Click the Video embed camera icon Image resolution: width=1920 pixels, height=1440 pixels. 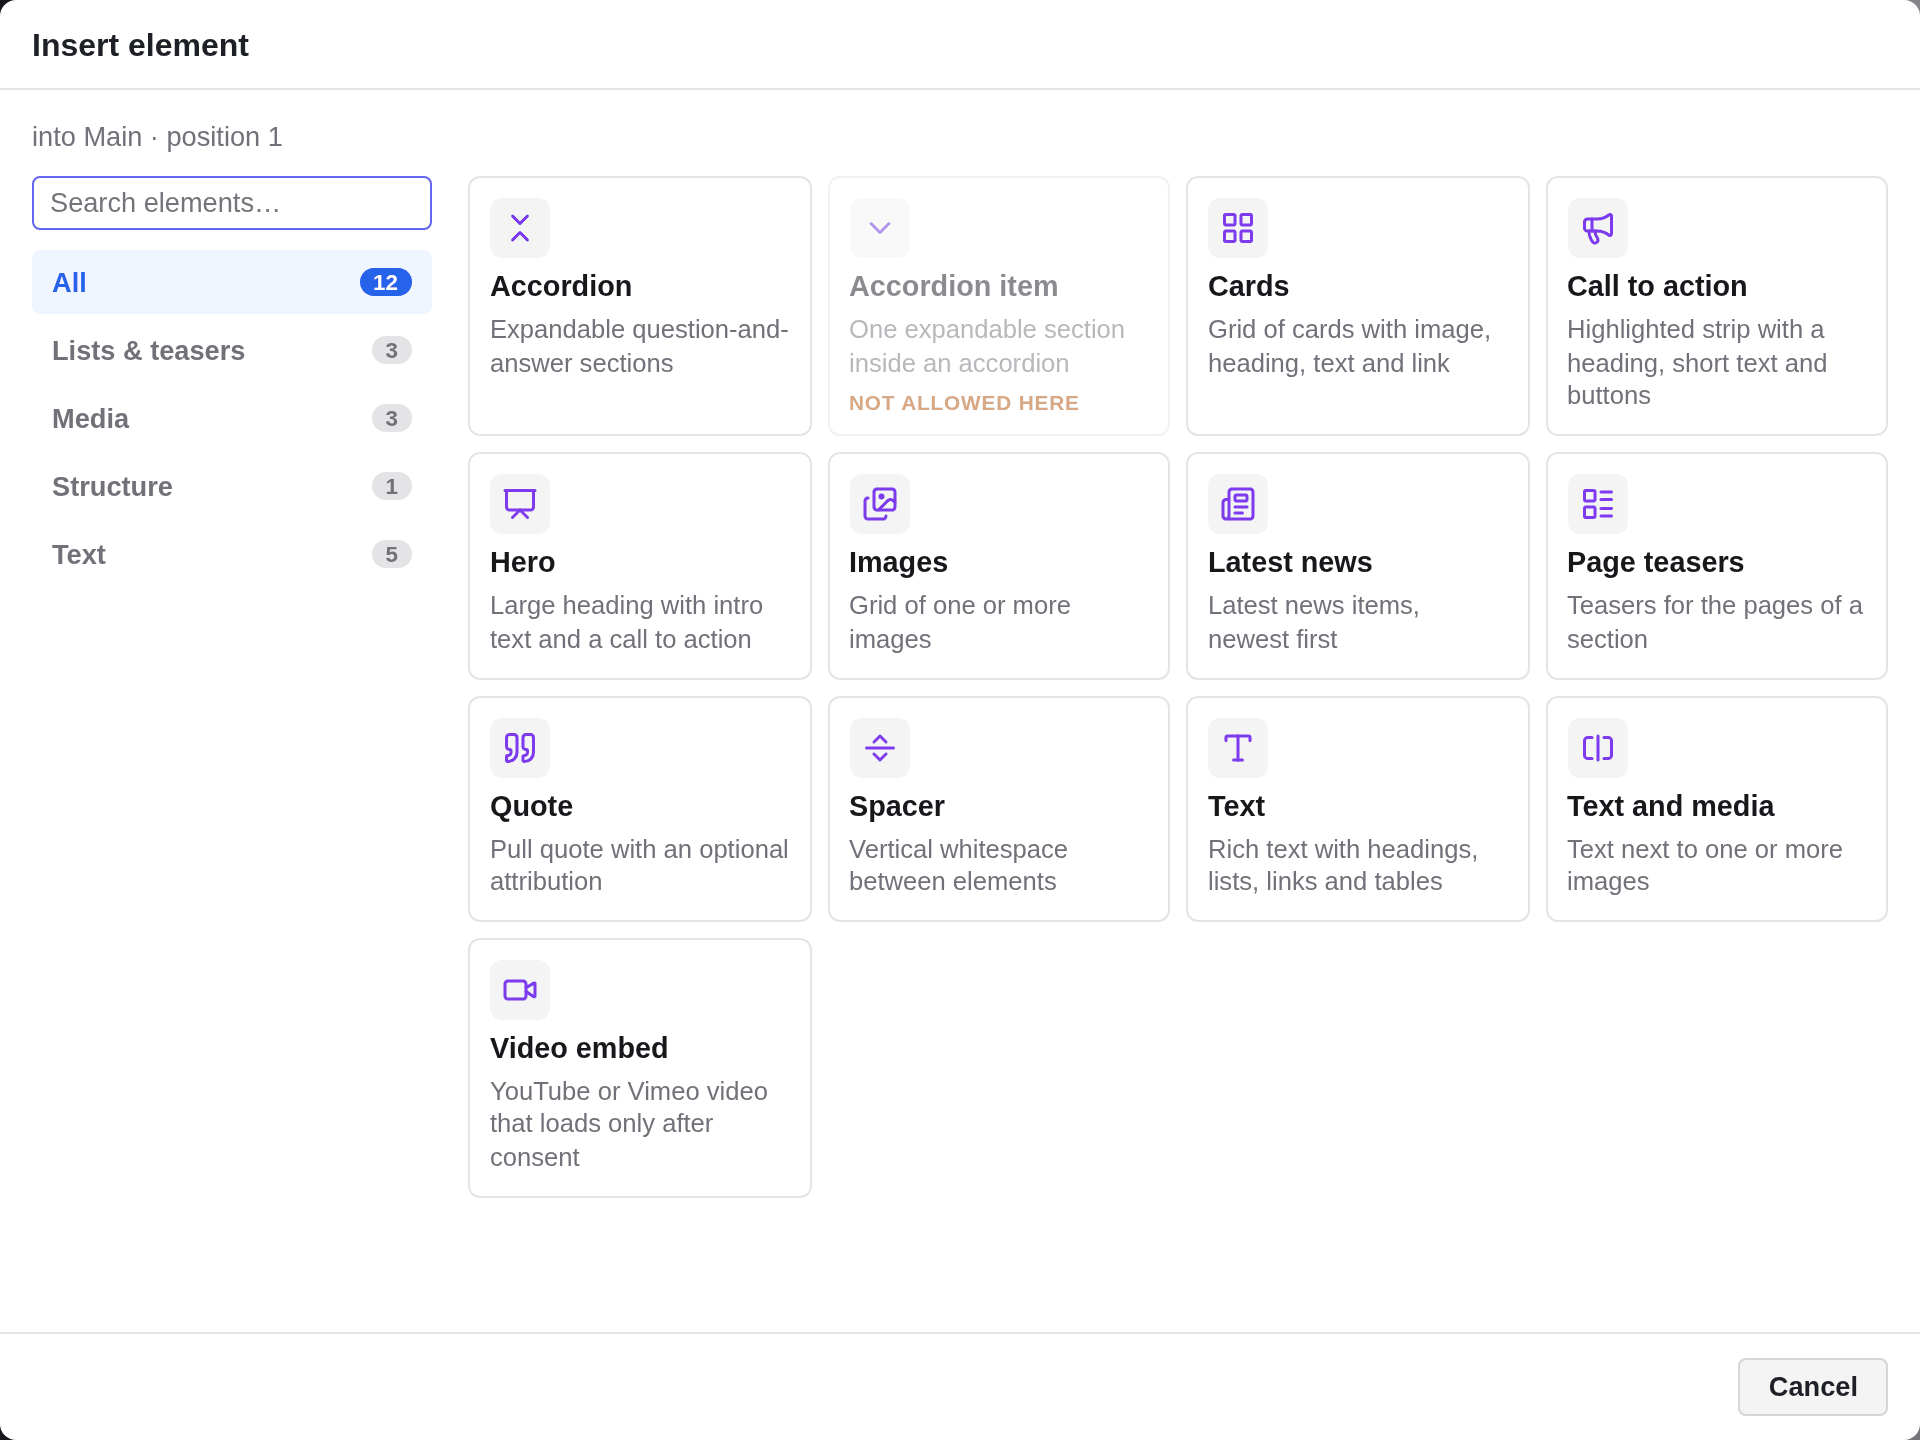[x=520, y=990]
